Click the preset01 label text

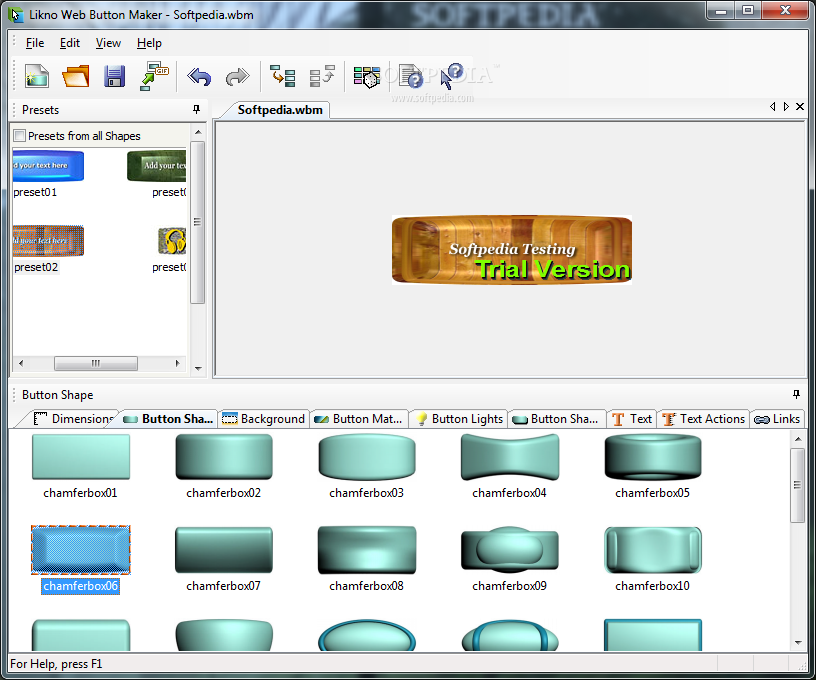point(35,193)
